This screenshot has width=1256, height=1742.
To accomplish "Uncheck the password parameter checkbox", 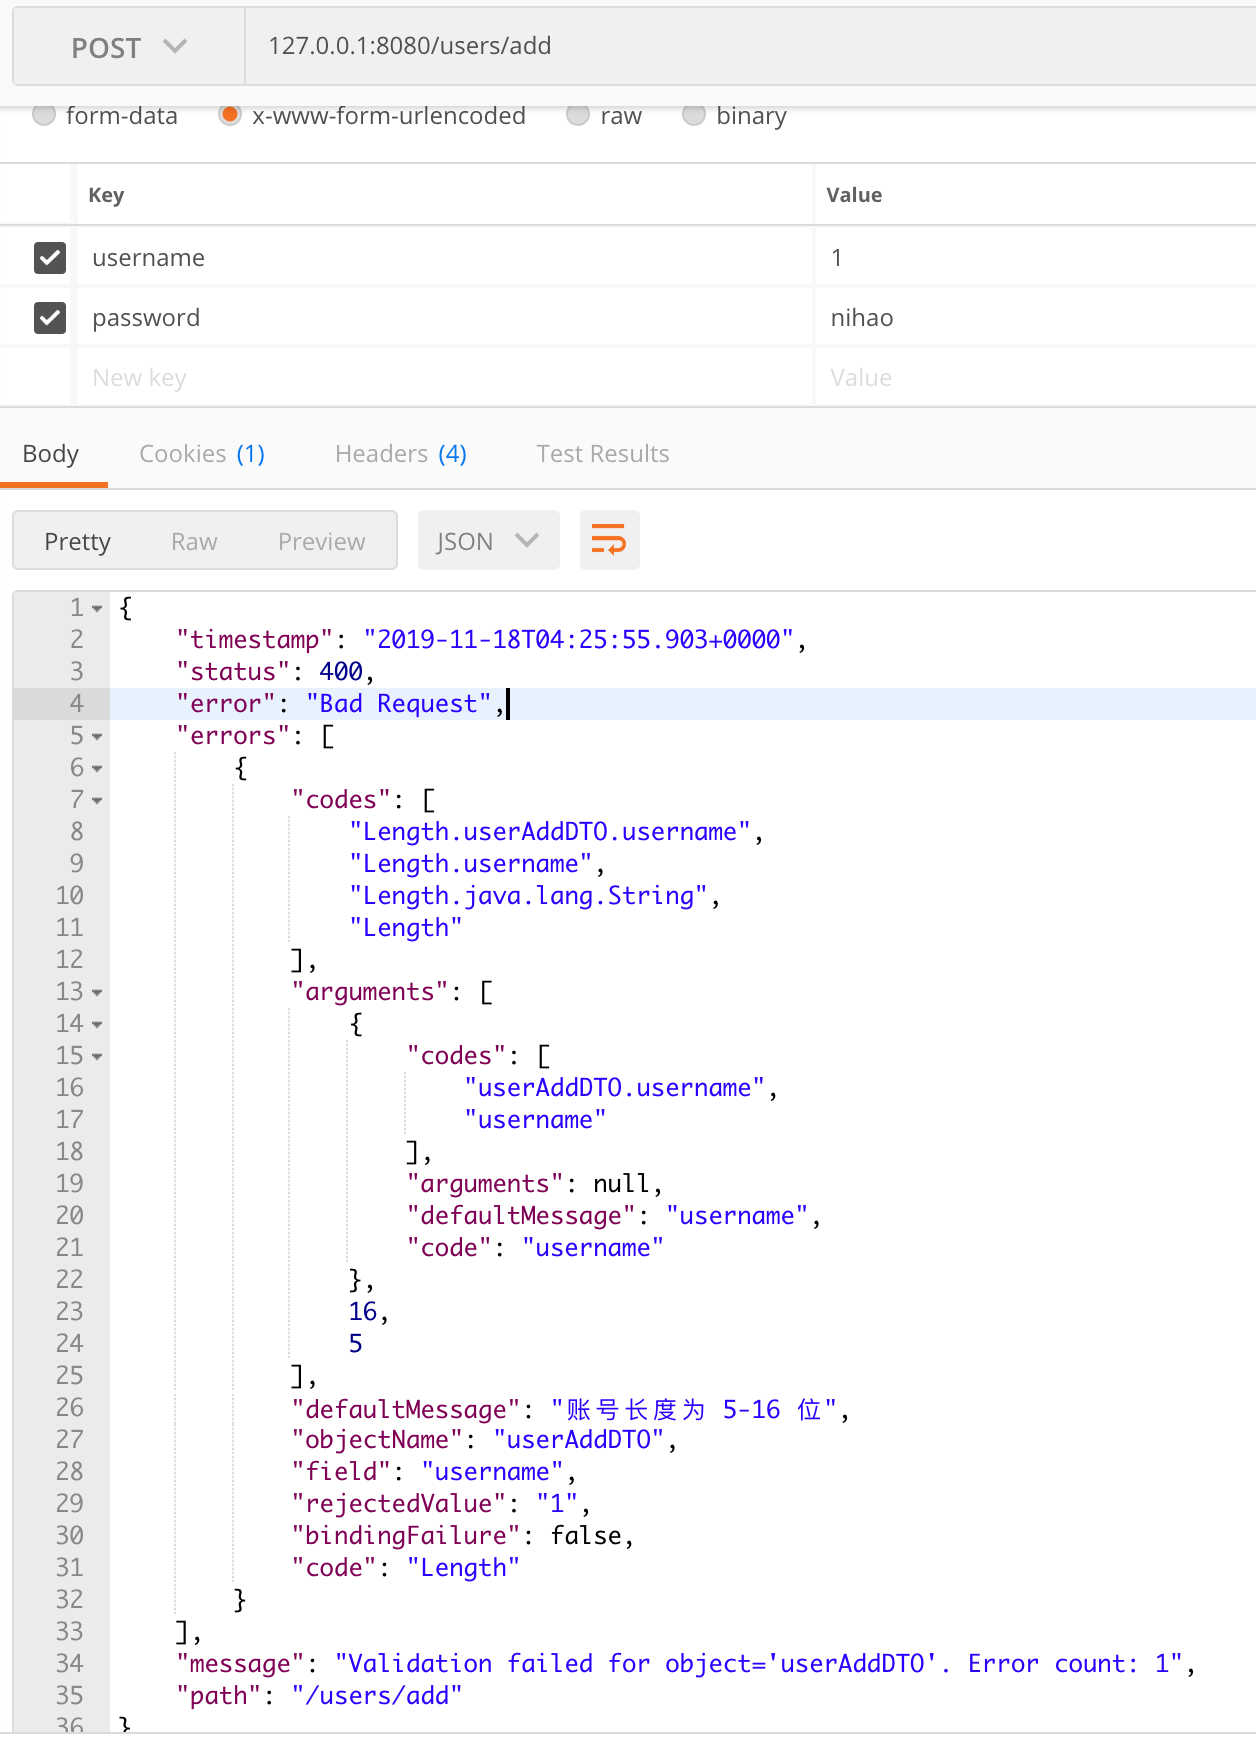I will pyautogui.click(x=50, y=318).
